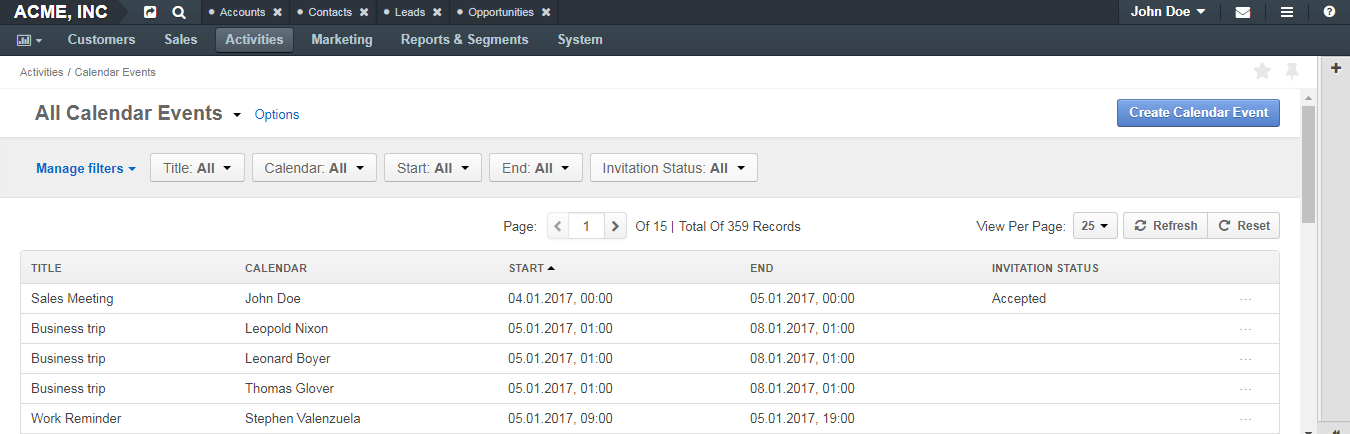1350x434 pixels.
Task: Click the page number input field
Action: click(587, 226)
